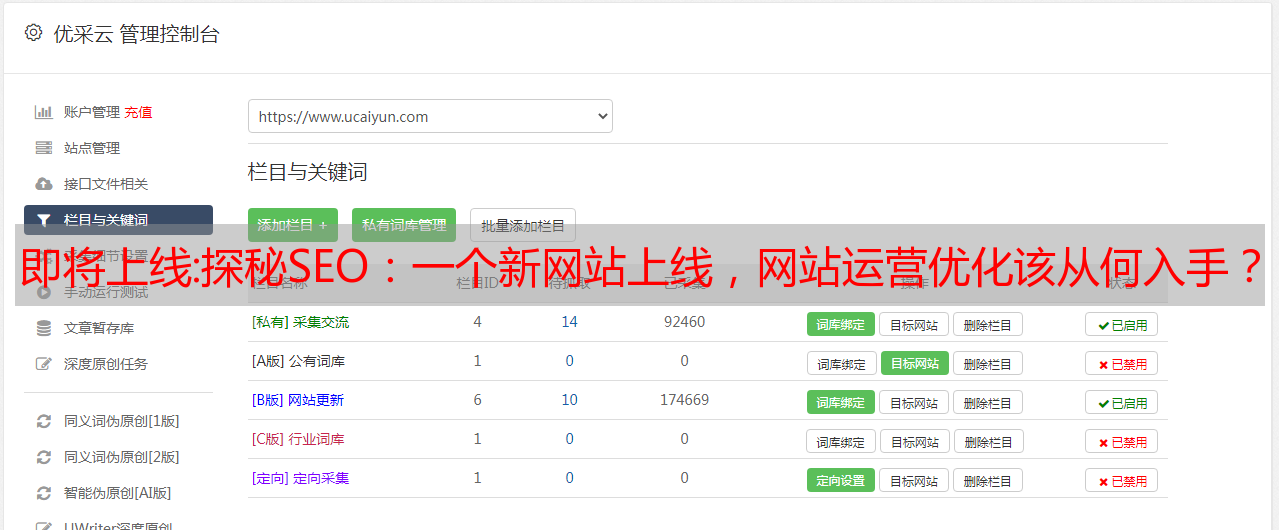This screenshot has height=530, width=1279.
Task: Click the collected count 174669
Action: [x=684, y=400]
